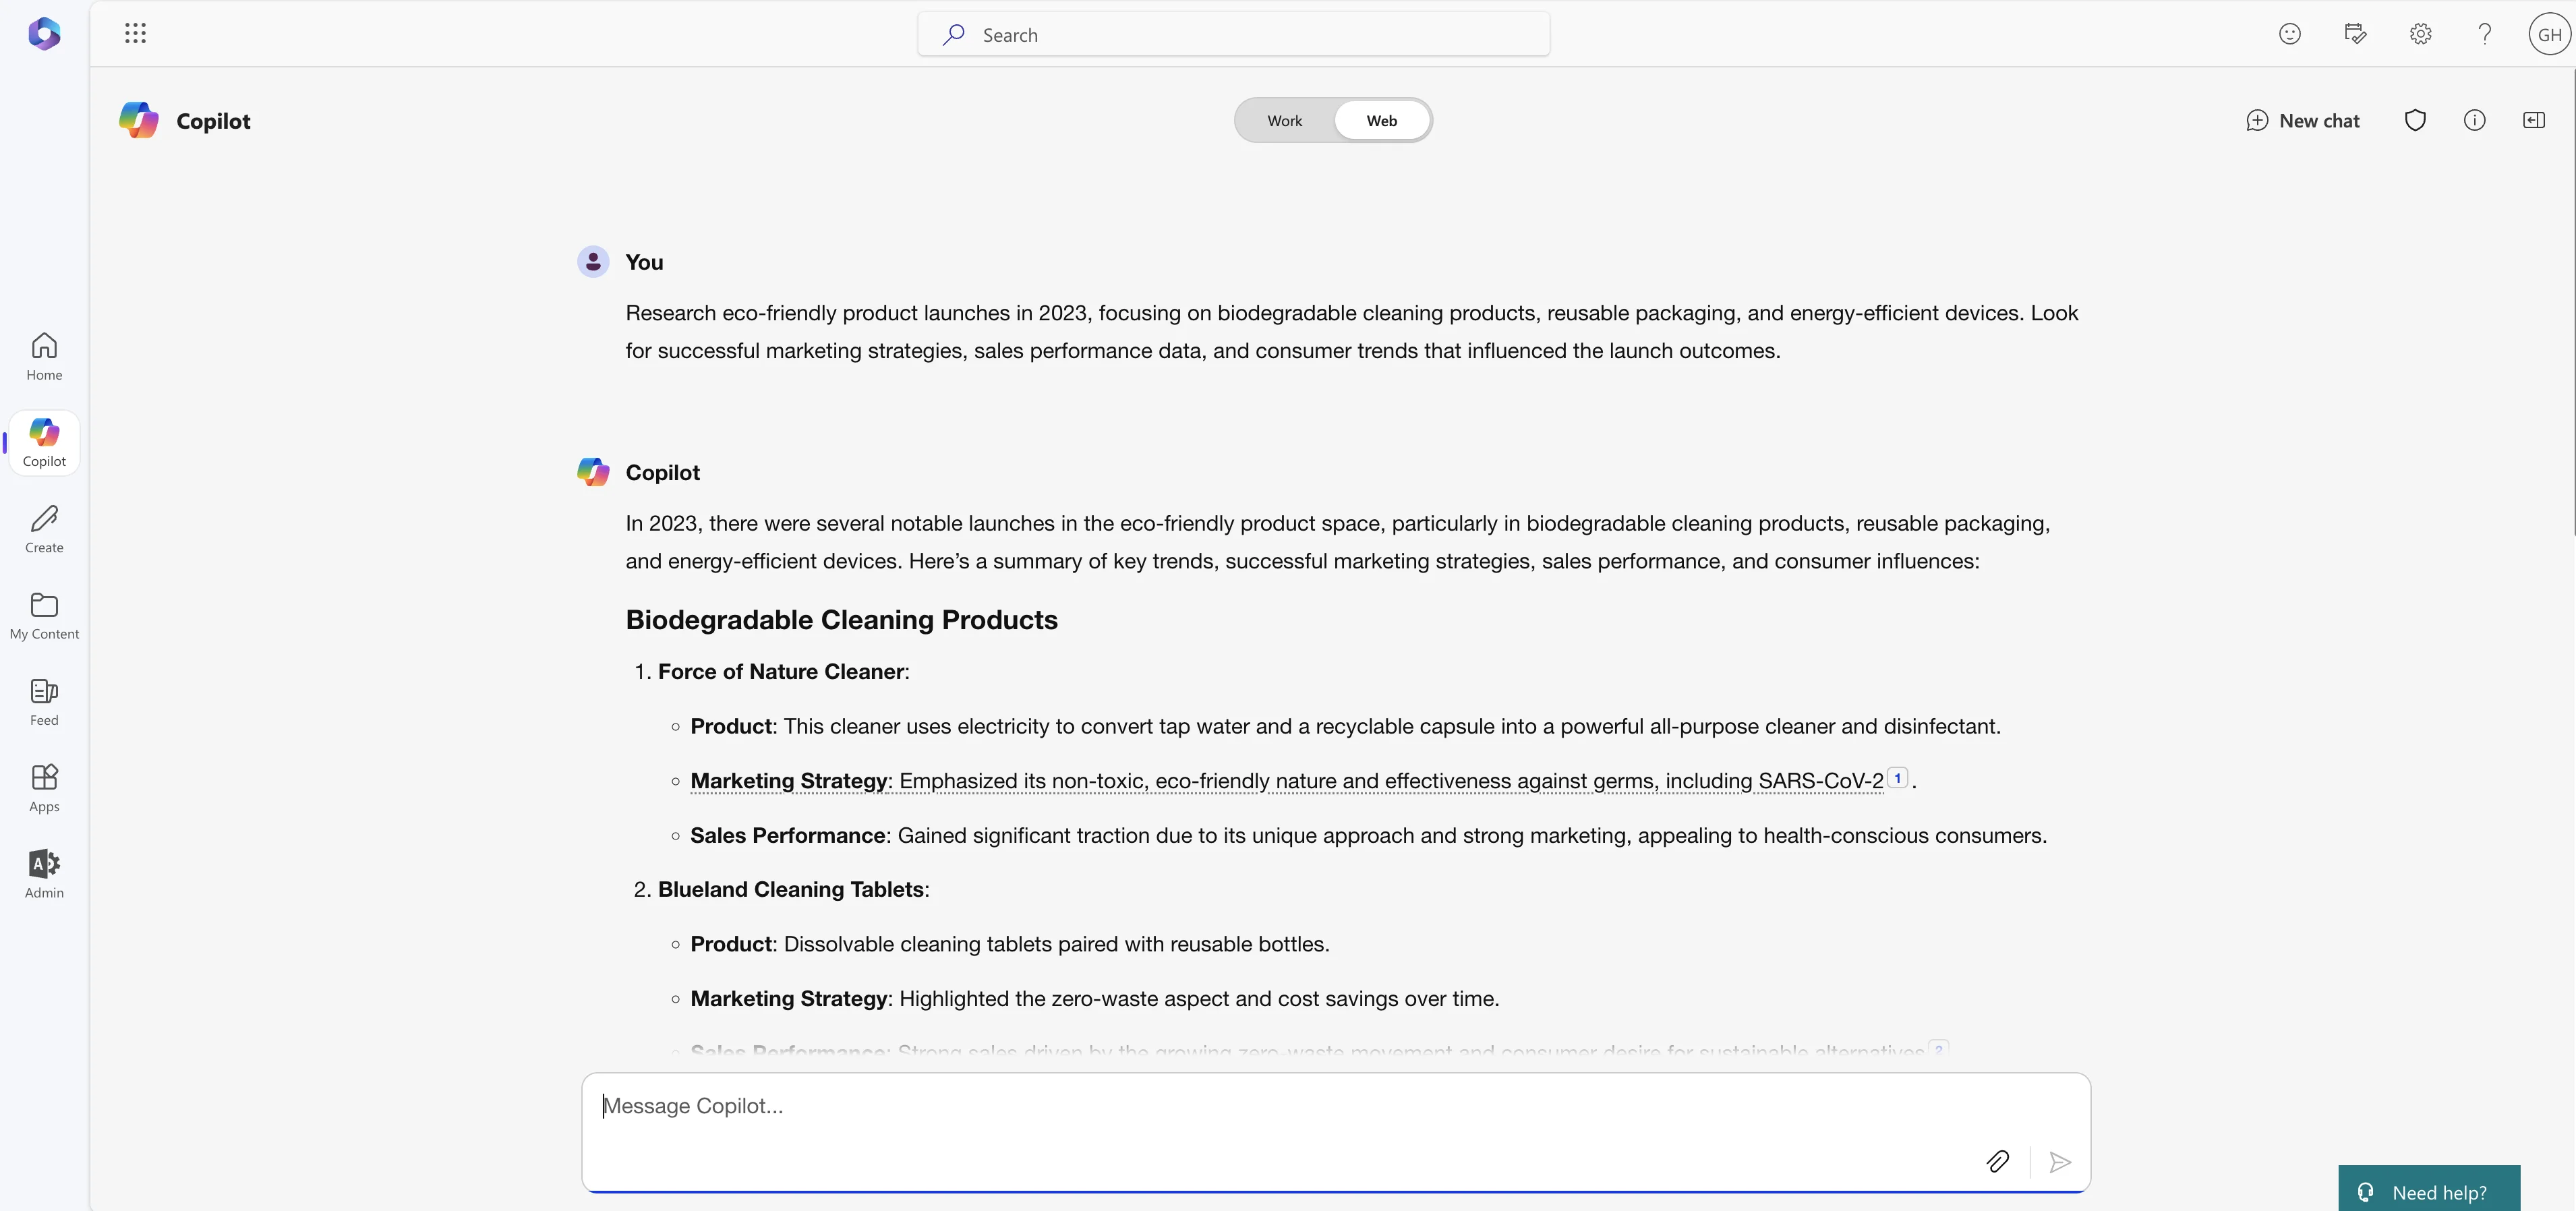Viewport: 2576px width, 1211px height.
Task: Collapse the side panel icon at top right
Action: click(2533, 121)
